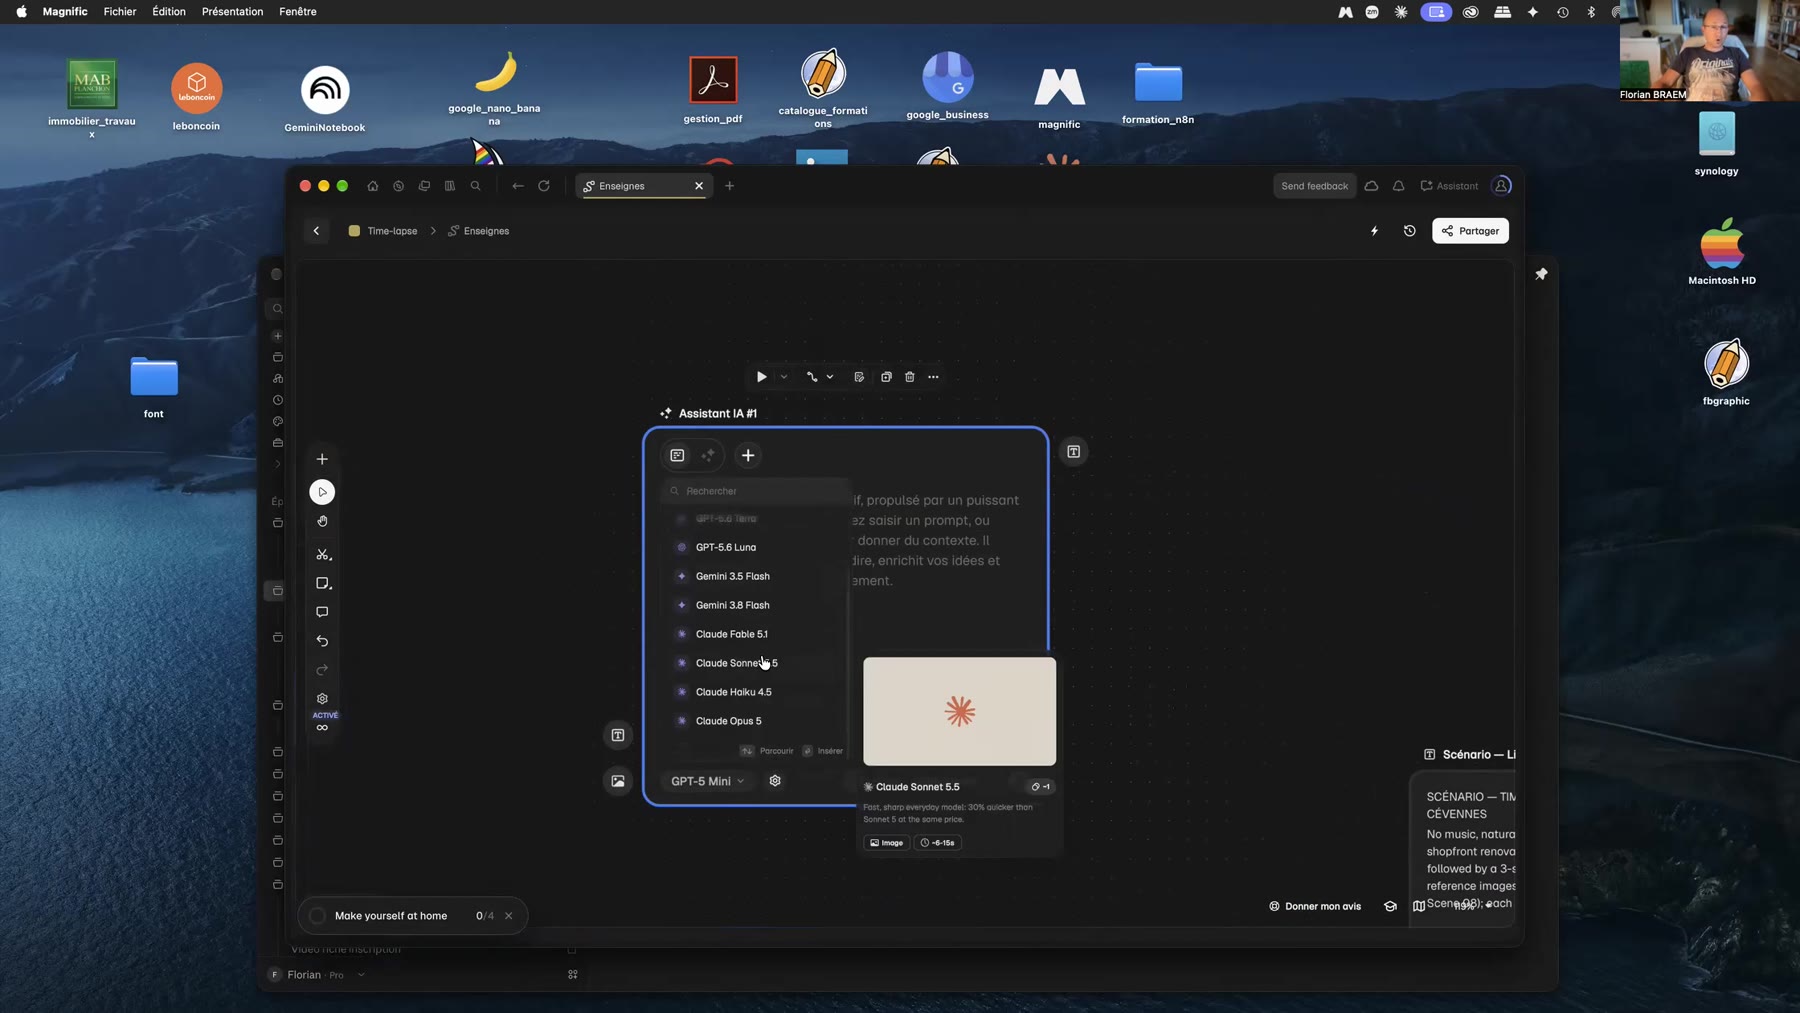The width and height of the screenshot is (1800, 1013).
Task: Choose Claude Opus 5 from the model list
Action: click(755, 721)
